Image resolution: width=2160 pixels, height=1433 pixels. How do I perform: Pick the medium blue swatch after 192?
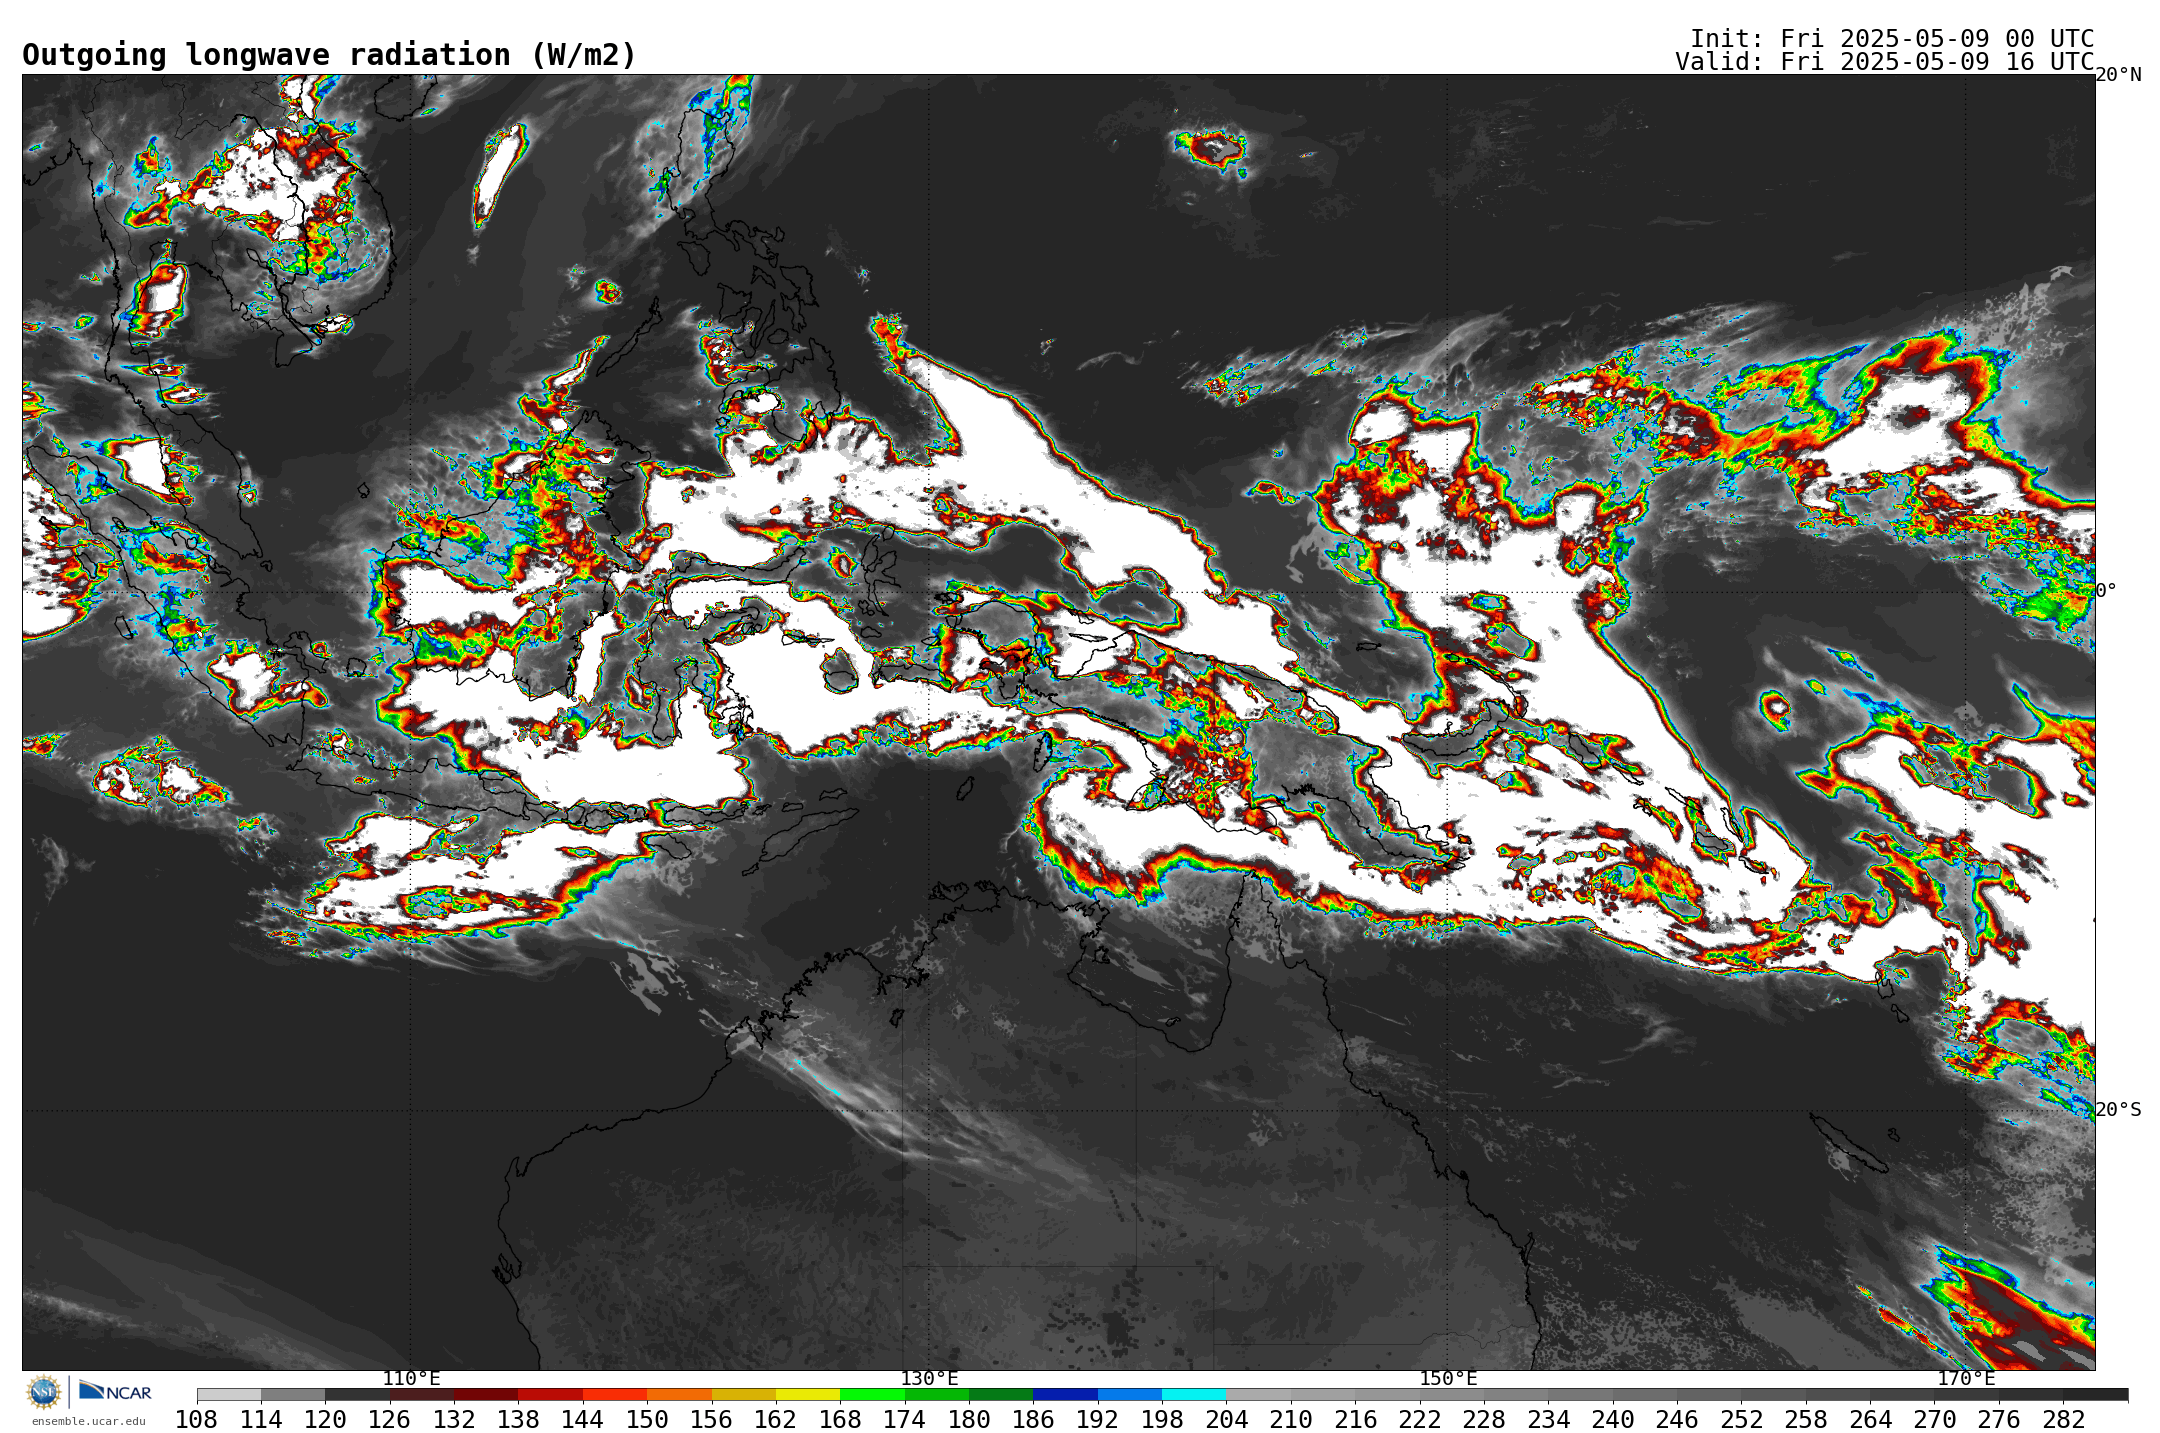[x=1130, y=1395]
